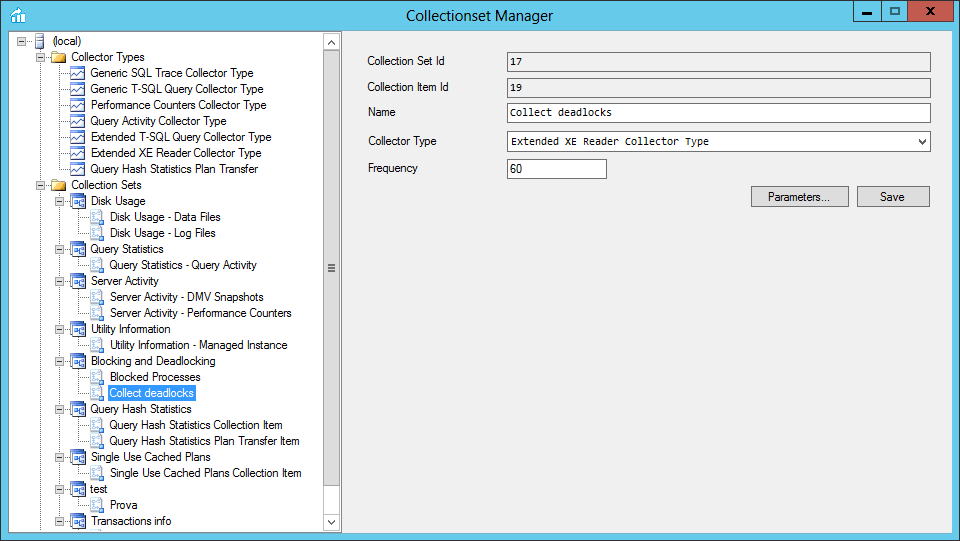Image resolution: width=960 pixels, height=541 pixels.
Task: Click the Generic SQL Trace Collector Type icon
Action: click(x=77, y=73)
